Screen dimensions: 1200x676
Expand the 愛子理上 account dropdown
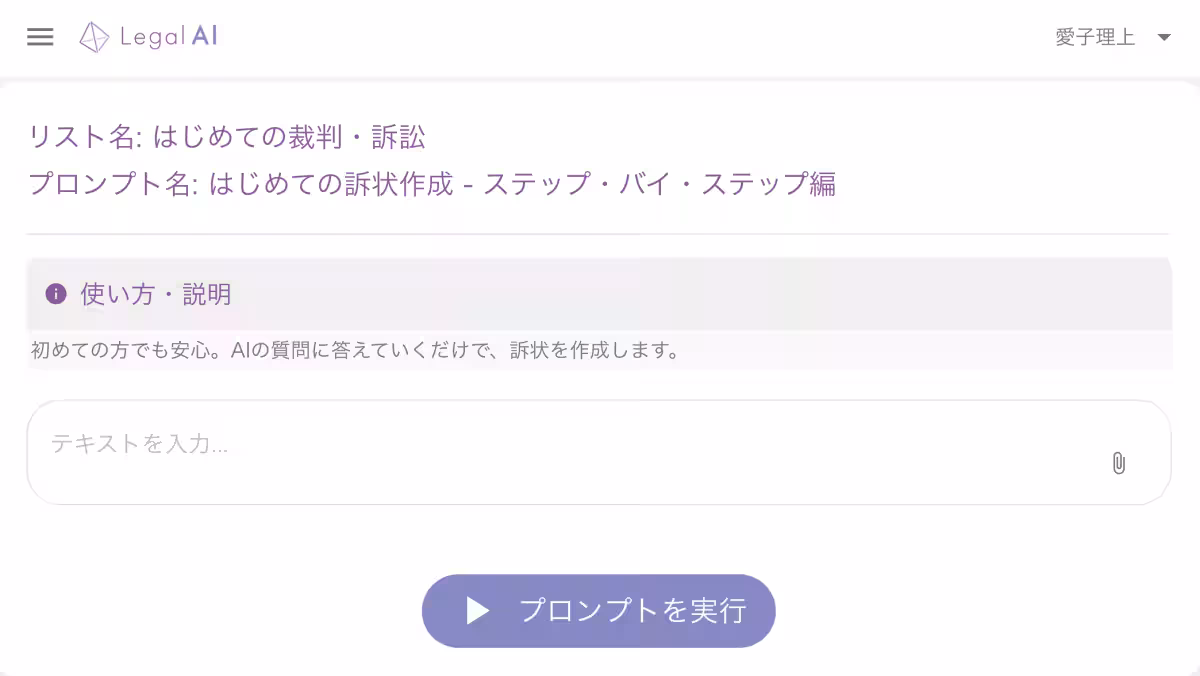pos(1097,36)
